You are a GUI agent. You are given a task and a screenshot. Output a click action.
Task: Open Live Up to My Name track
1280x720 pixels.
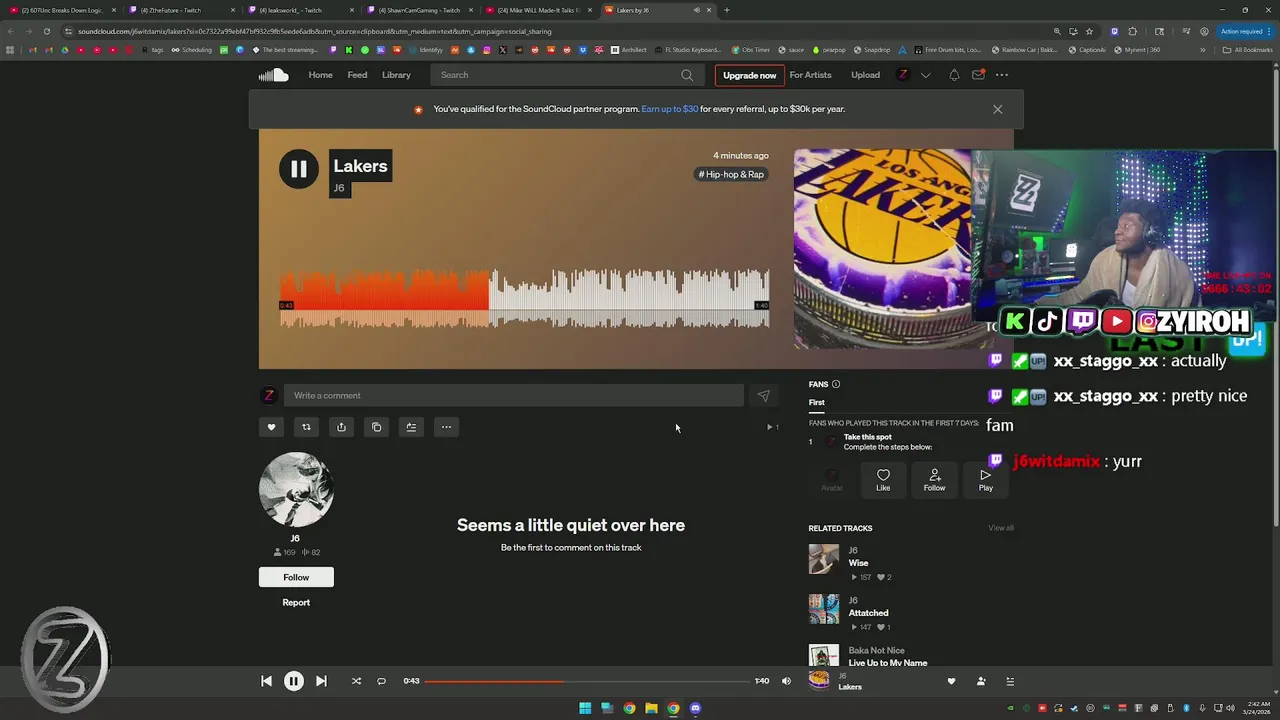coord(887,663)
